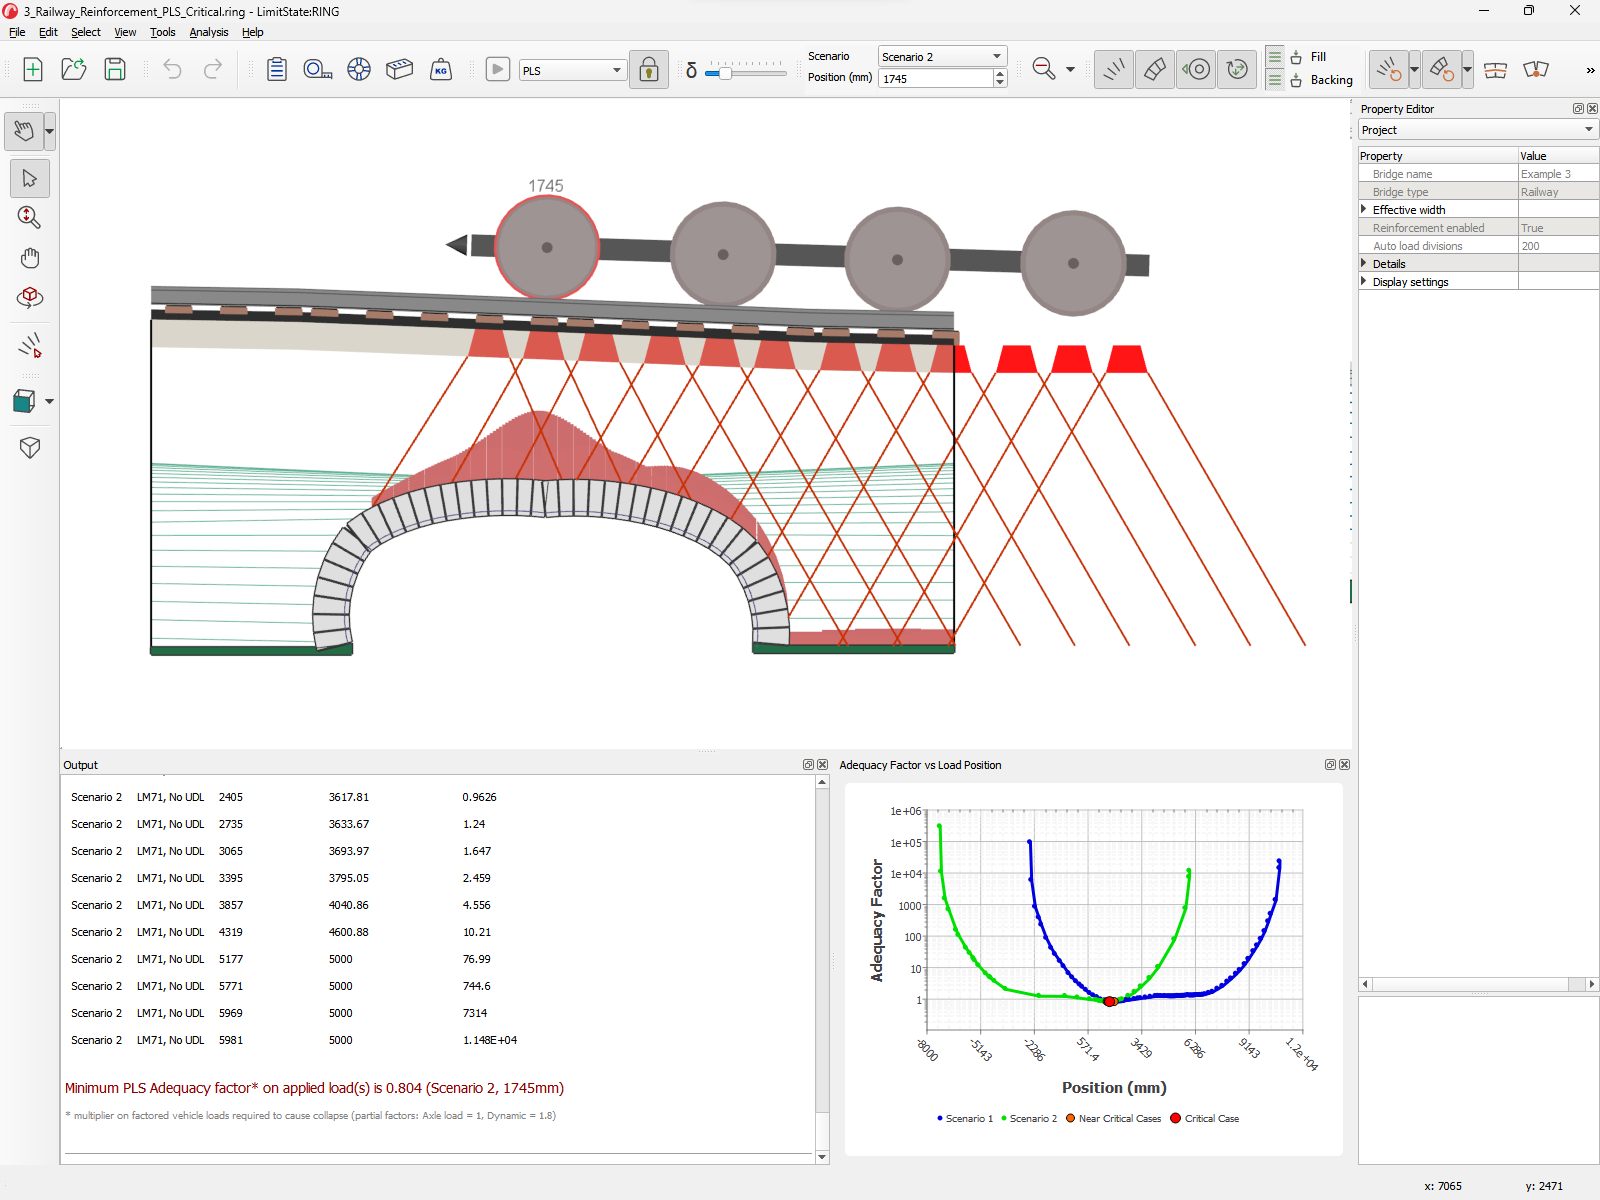
Task: Click the Position (mm) input field
Action: [935, 79]
